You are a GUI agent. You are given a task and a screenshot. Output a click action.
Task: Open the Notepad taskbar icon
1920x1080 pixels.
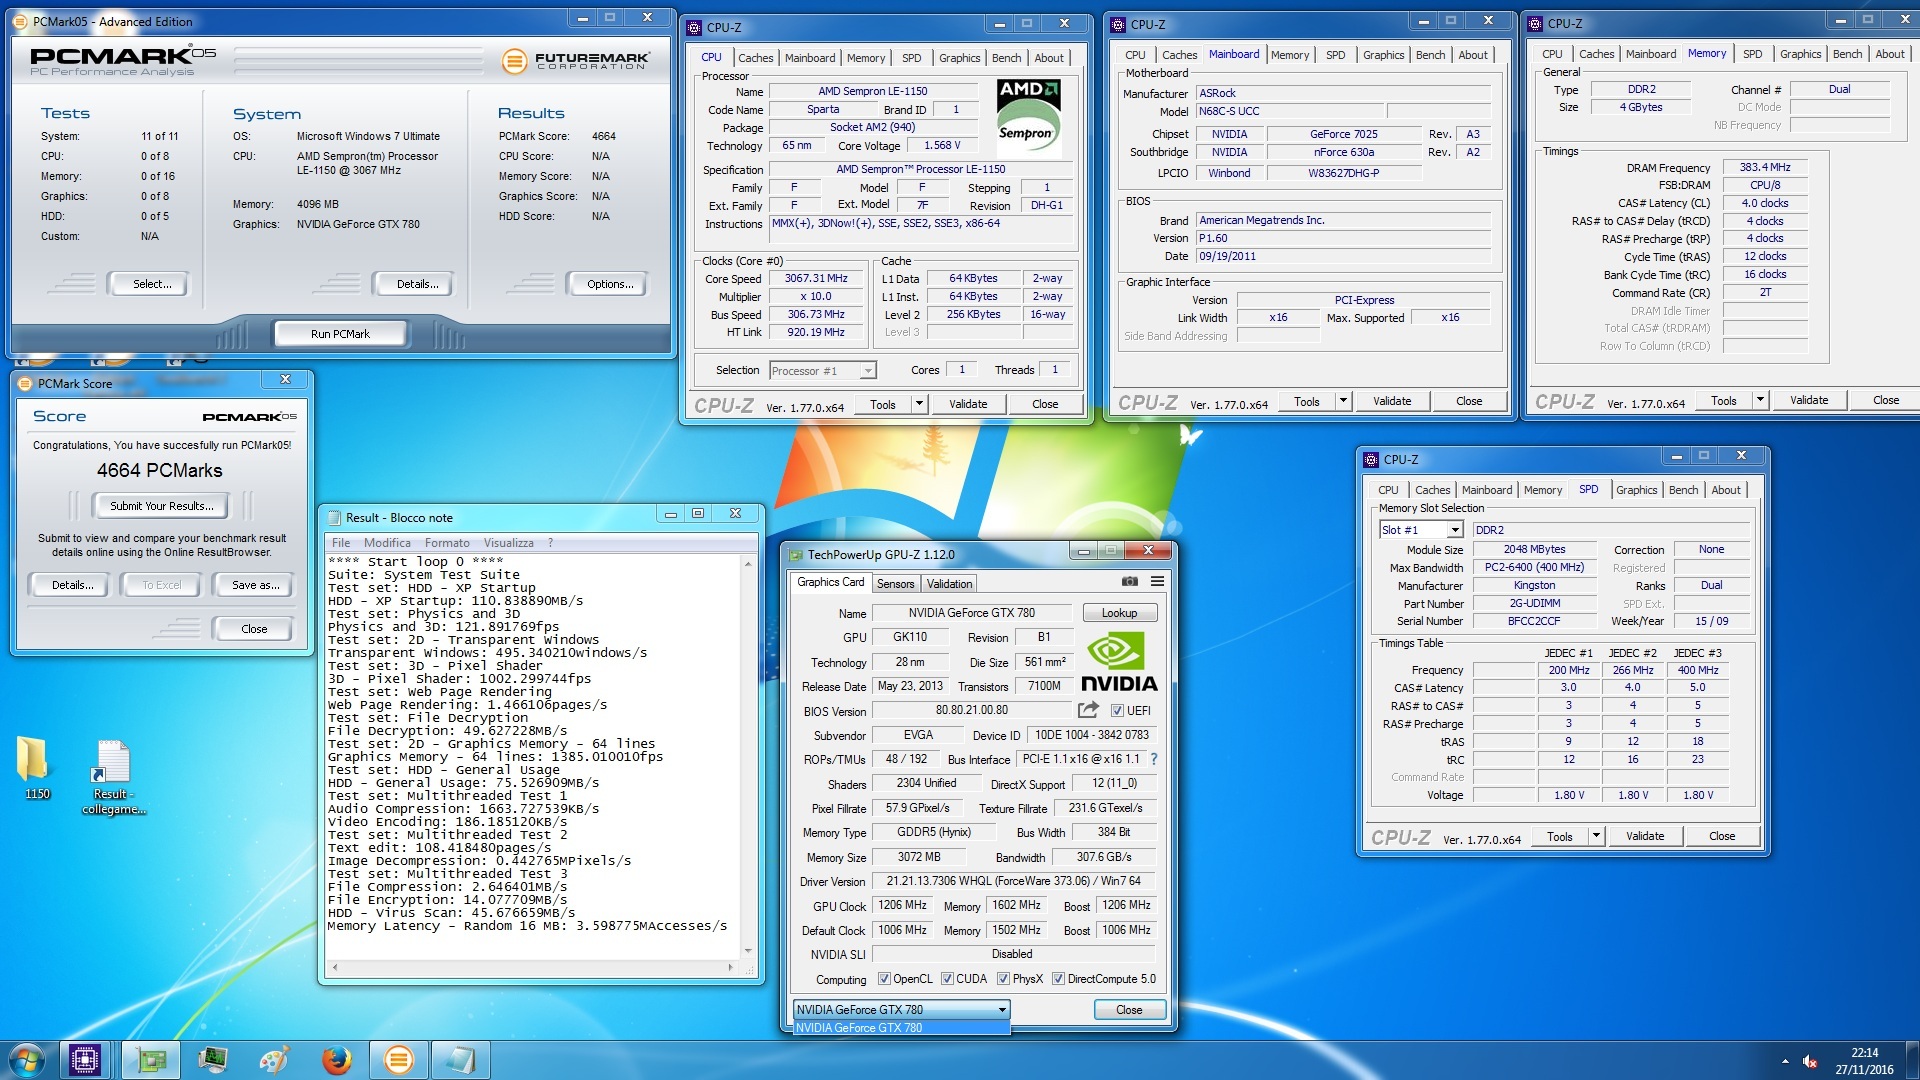[461, 1059]
